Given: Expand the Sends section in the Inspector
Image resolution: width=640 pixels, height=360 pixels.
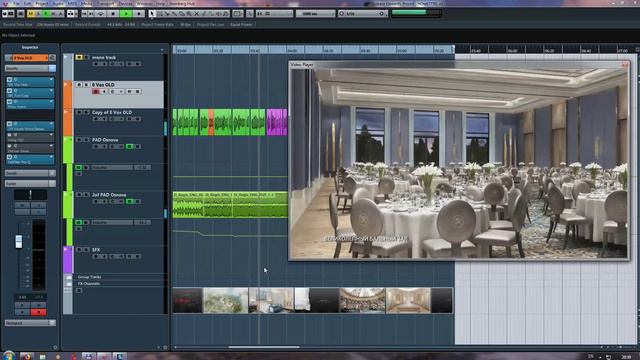Looking at the screenshot, I should coord(30,173).
